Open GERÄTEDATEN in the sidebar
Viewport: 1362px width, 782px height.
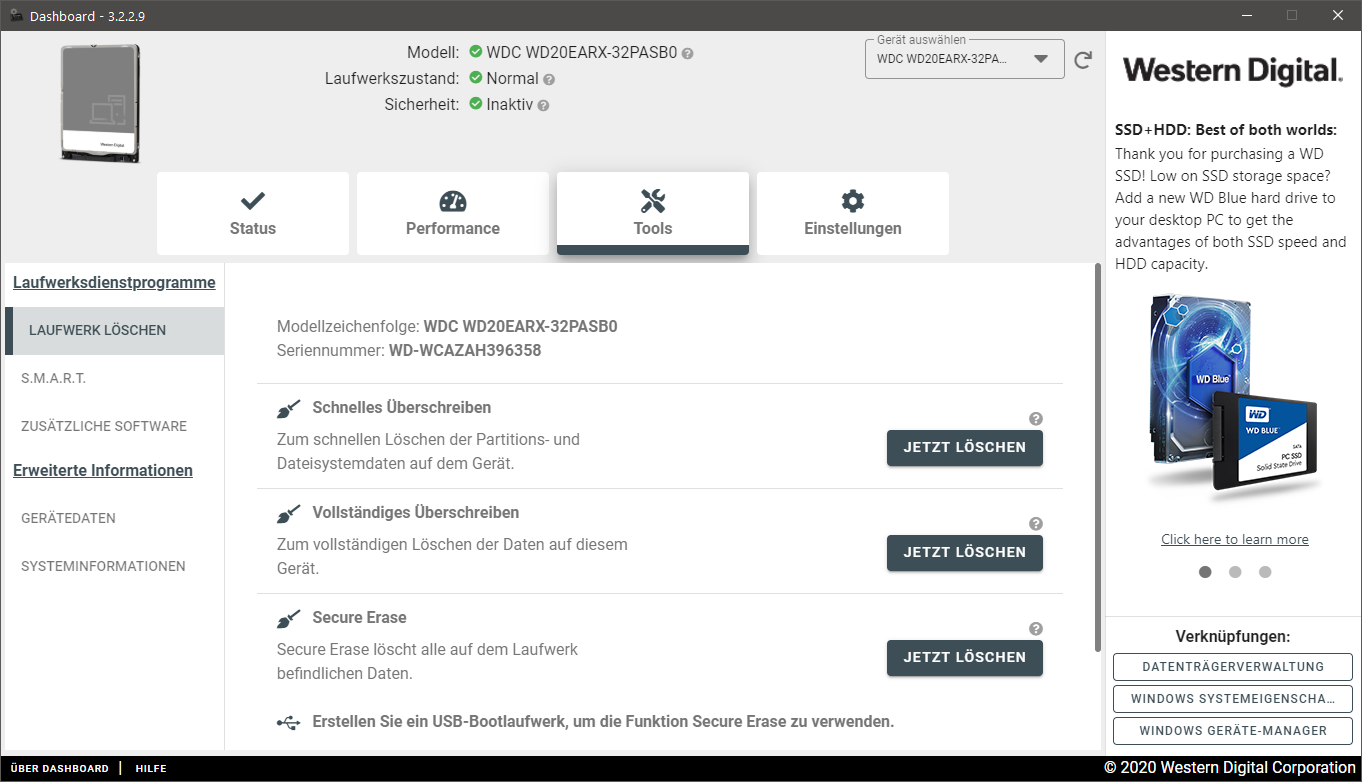[115, 519]
